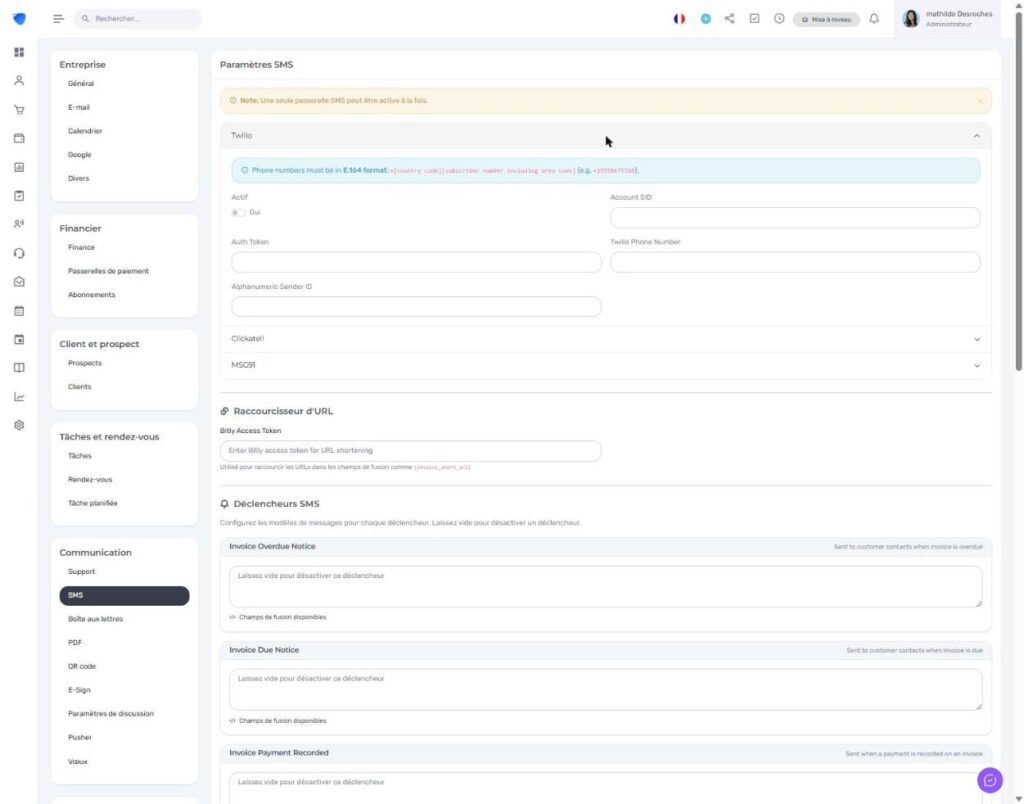
Task: Open Finance settings item
Action: 81,248
